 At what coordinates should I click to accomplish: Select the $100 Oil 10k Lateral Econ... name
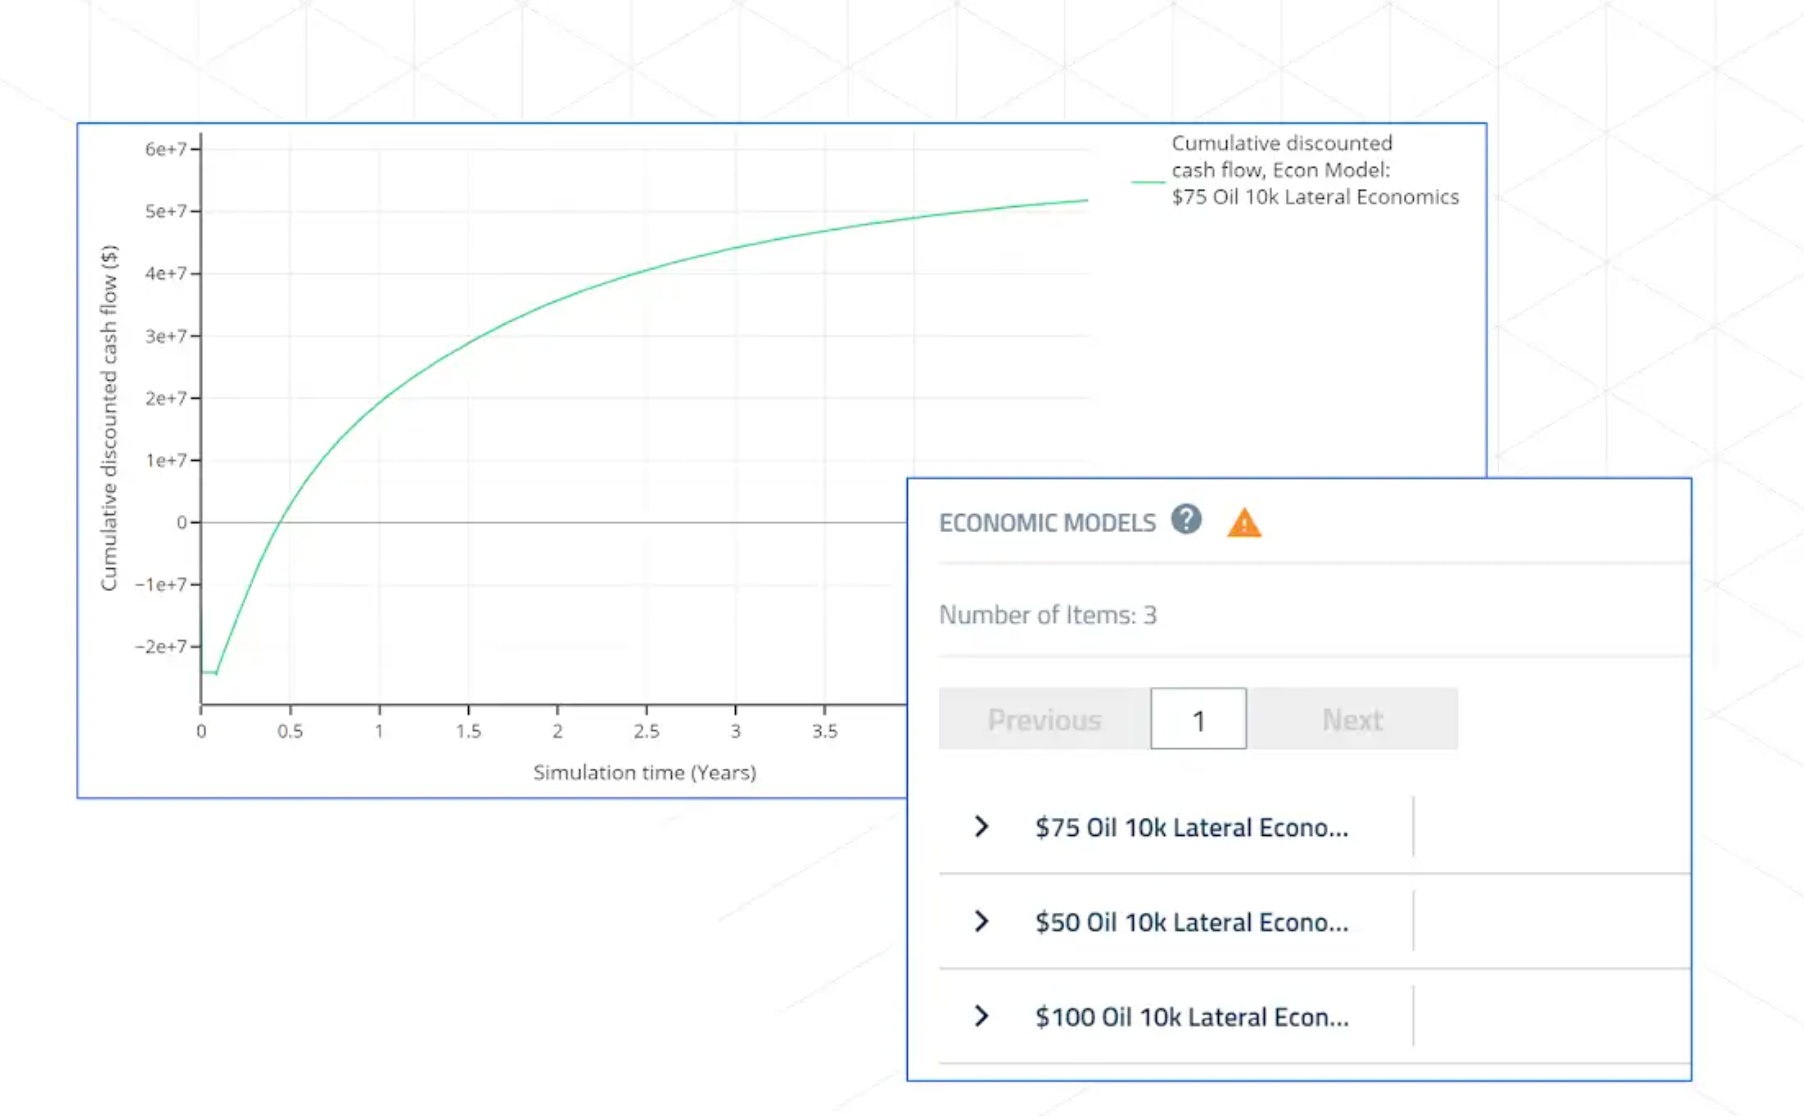click(x=1191, y=1017)
